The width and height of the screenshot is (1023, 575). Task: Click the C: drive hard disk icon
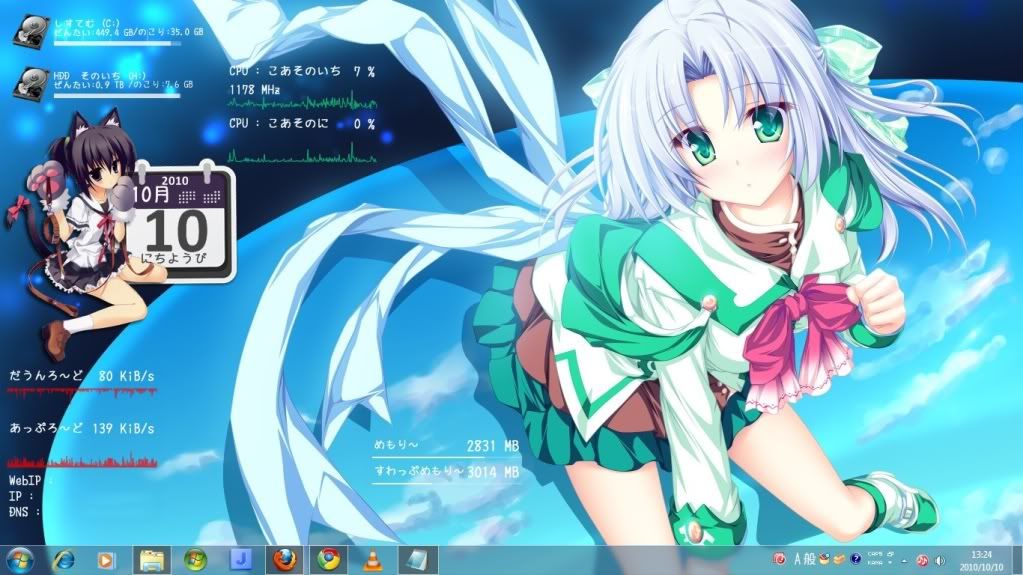[31, 30]
